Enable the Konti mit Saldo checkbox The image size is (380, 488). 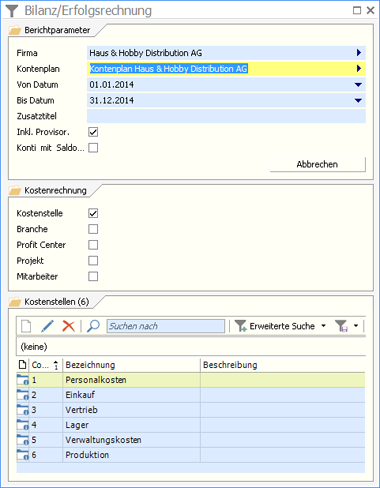point(93,148)
